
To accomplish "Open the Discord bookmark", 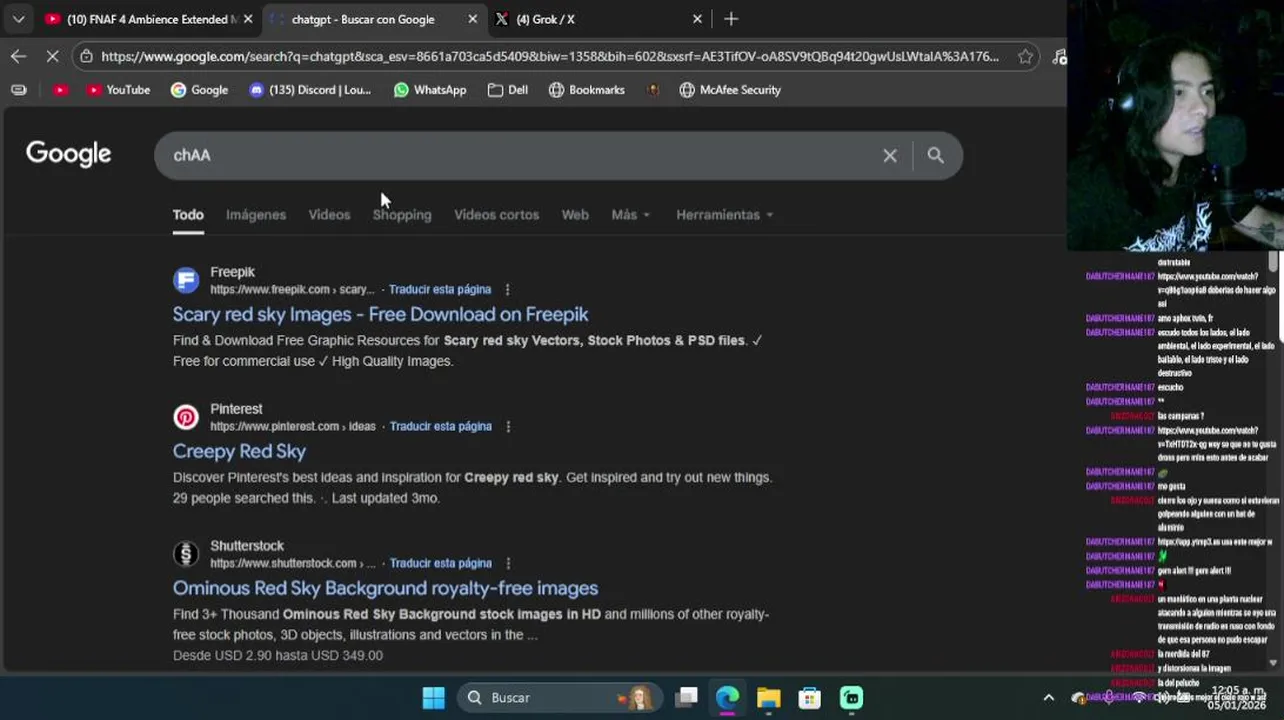I will coord(310,90).
